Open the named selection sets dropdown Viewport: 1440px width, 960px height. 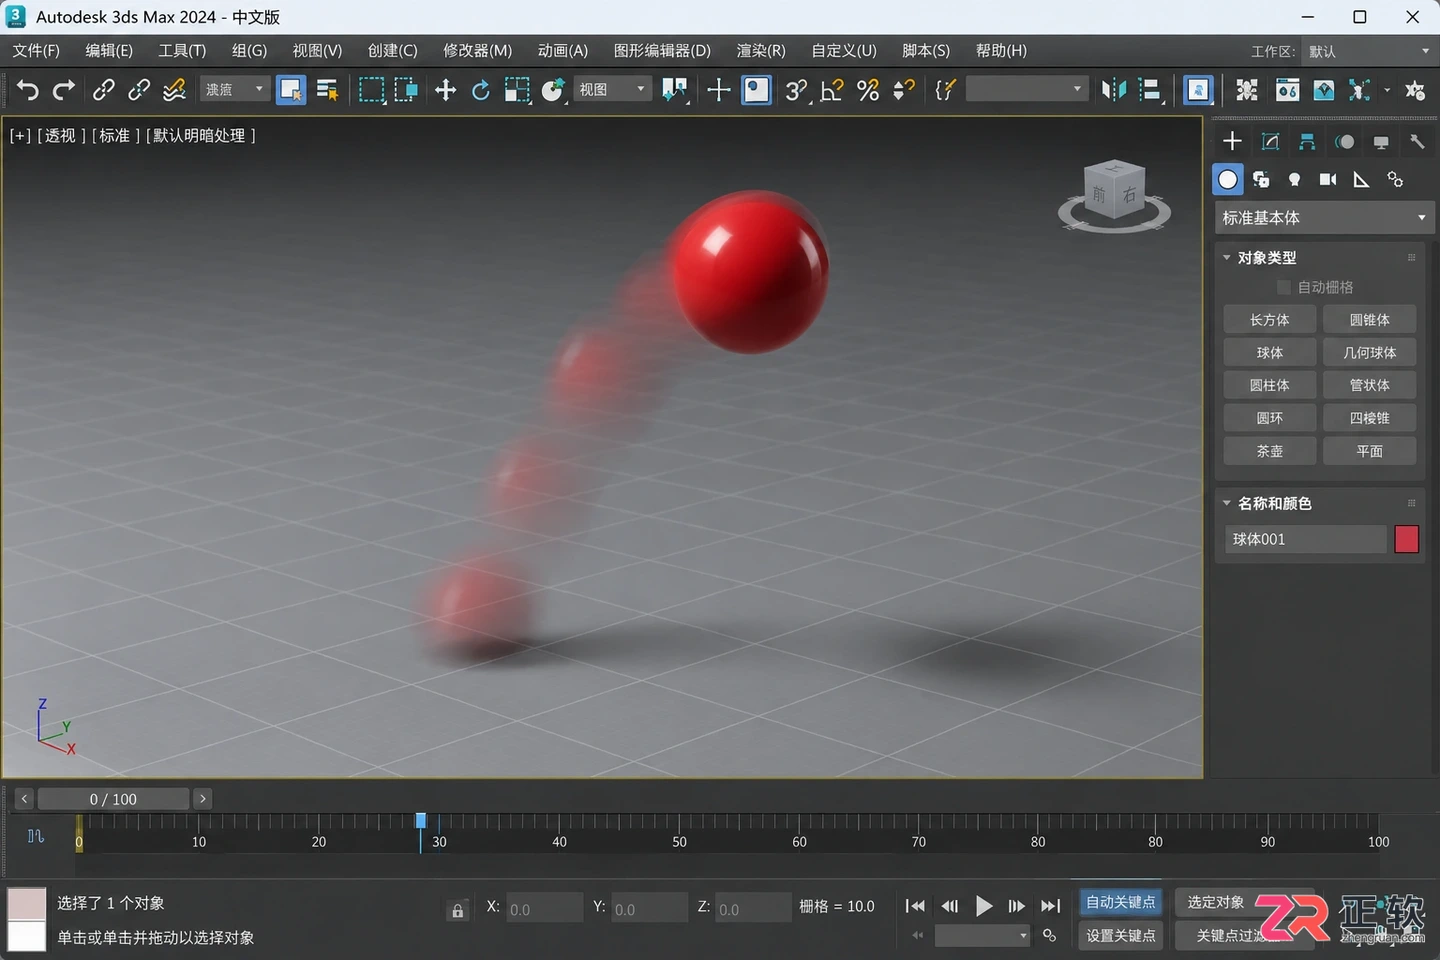[x=1026, y=90]
